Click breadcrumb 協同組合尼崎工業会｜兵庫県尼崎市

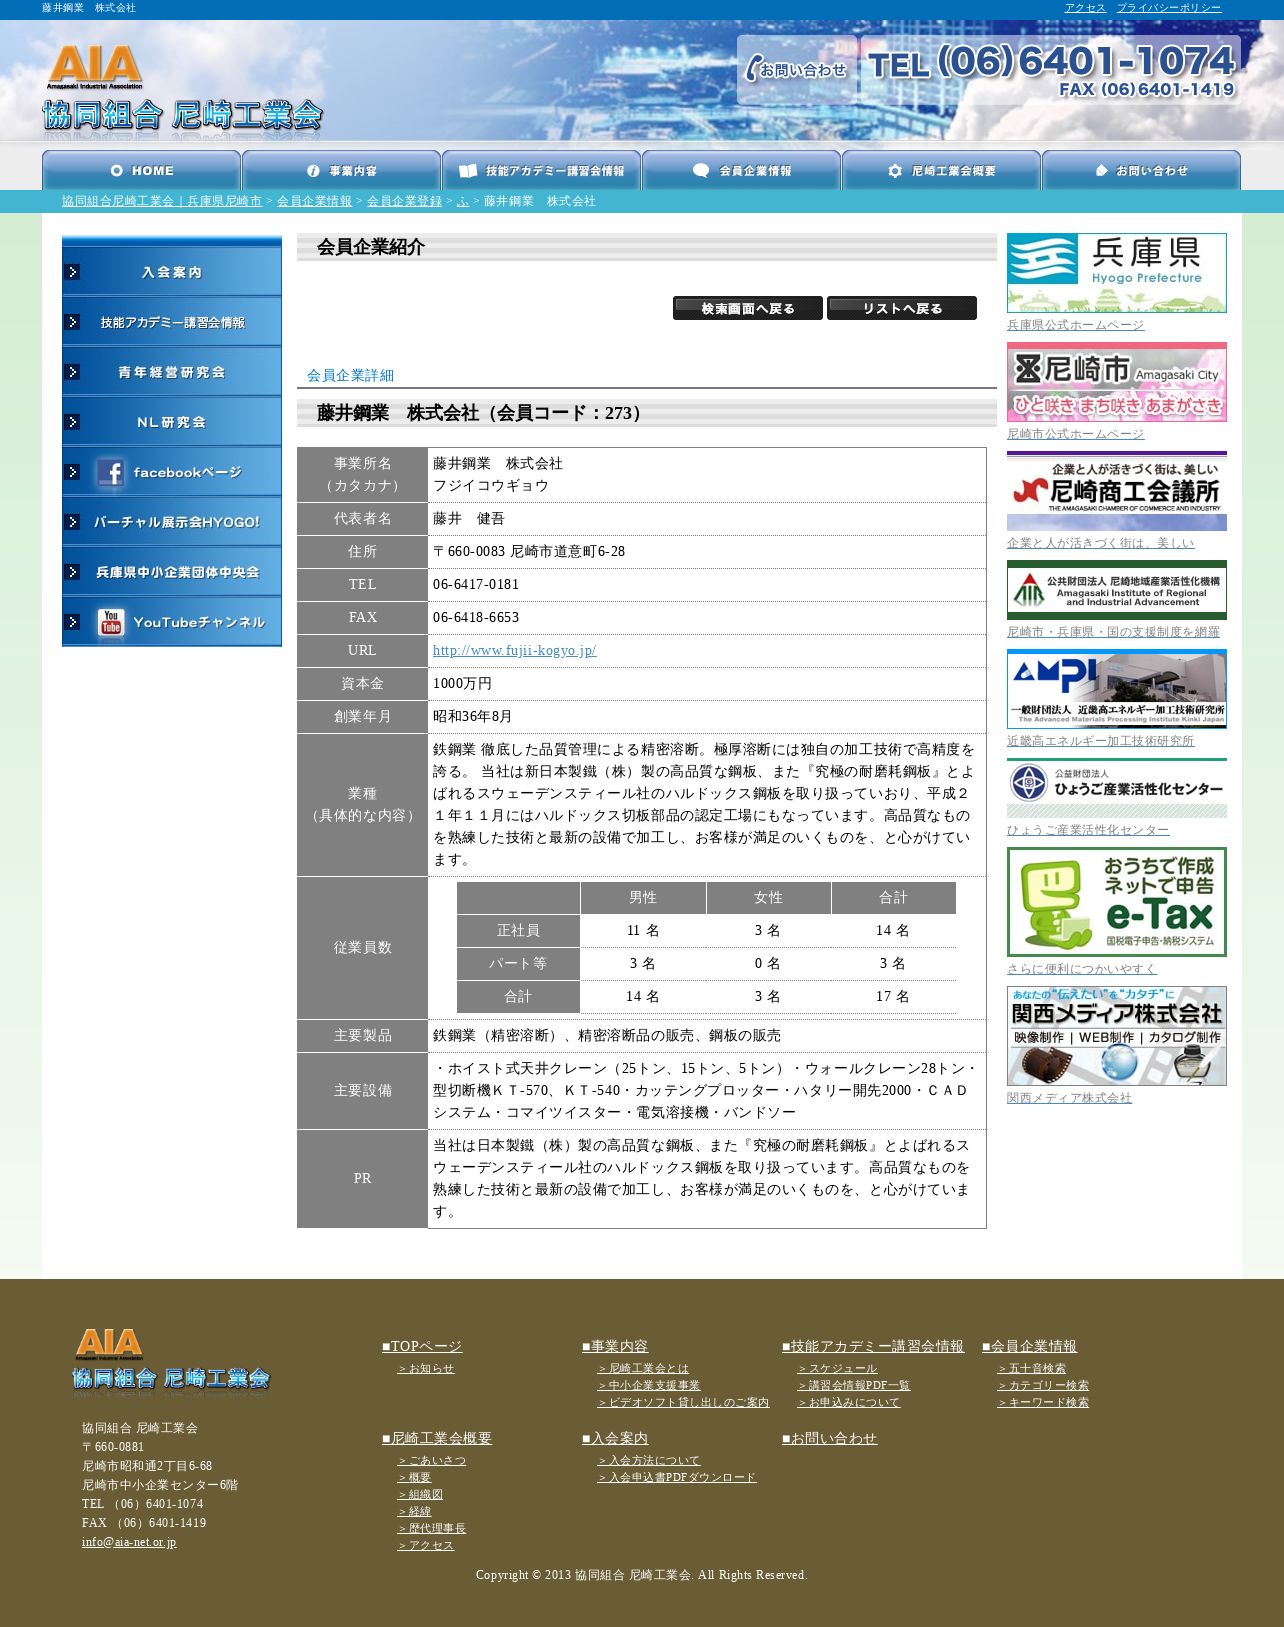coord(162,201)
